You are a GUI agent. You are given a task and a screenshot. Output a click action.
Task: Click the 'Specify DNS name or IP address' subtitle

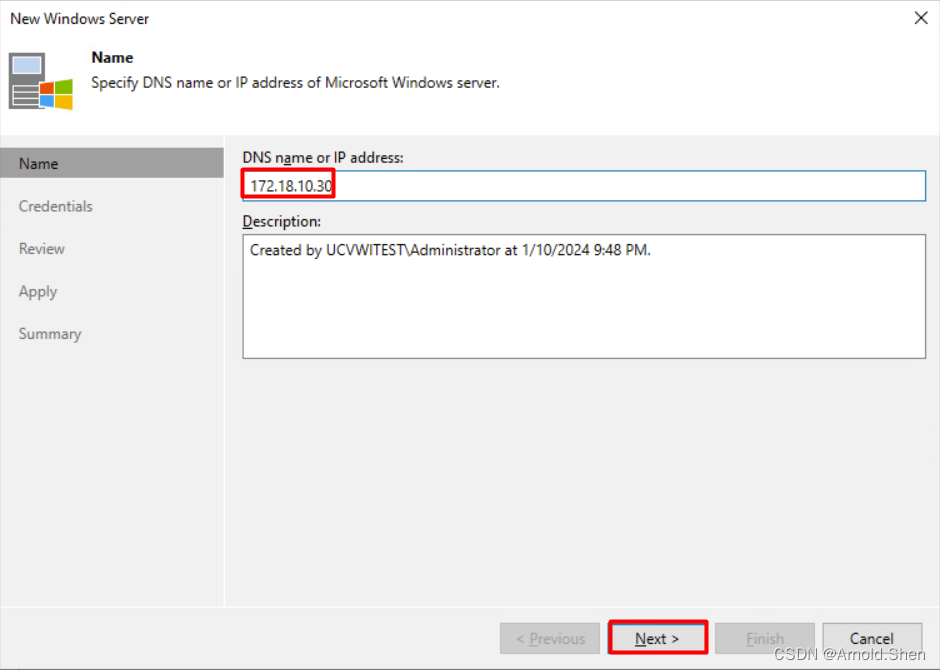coord(295,83)
